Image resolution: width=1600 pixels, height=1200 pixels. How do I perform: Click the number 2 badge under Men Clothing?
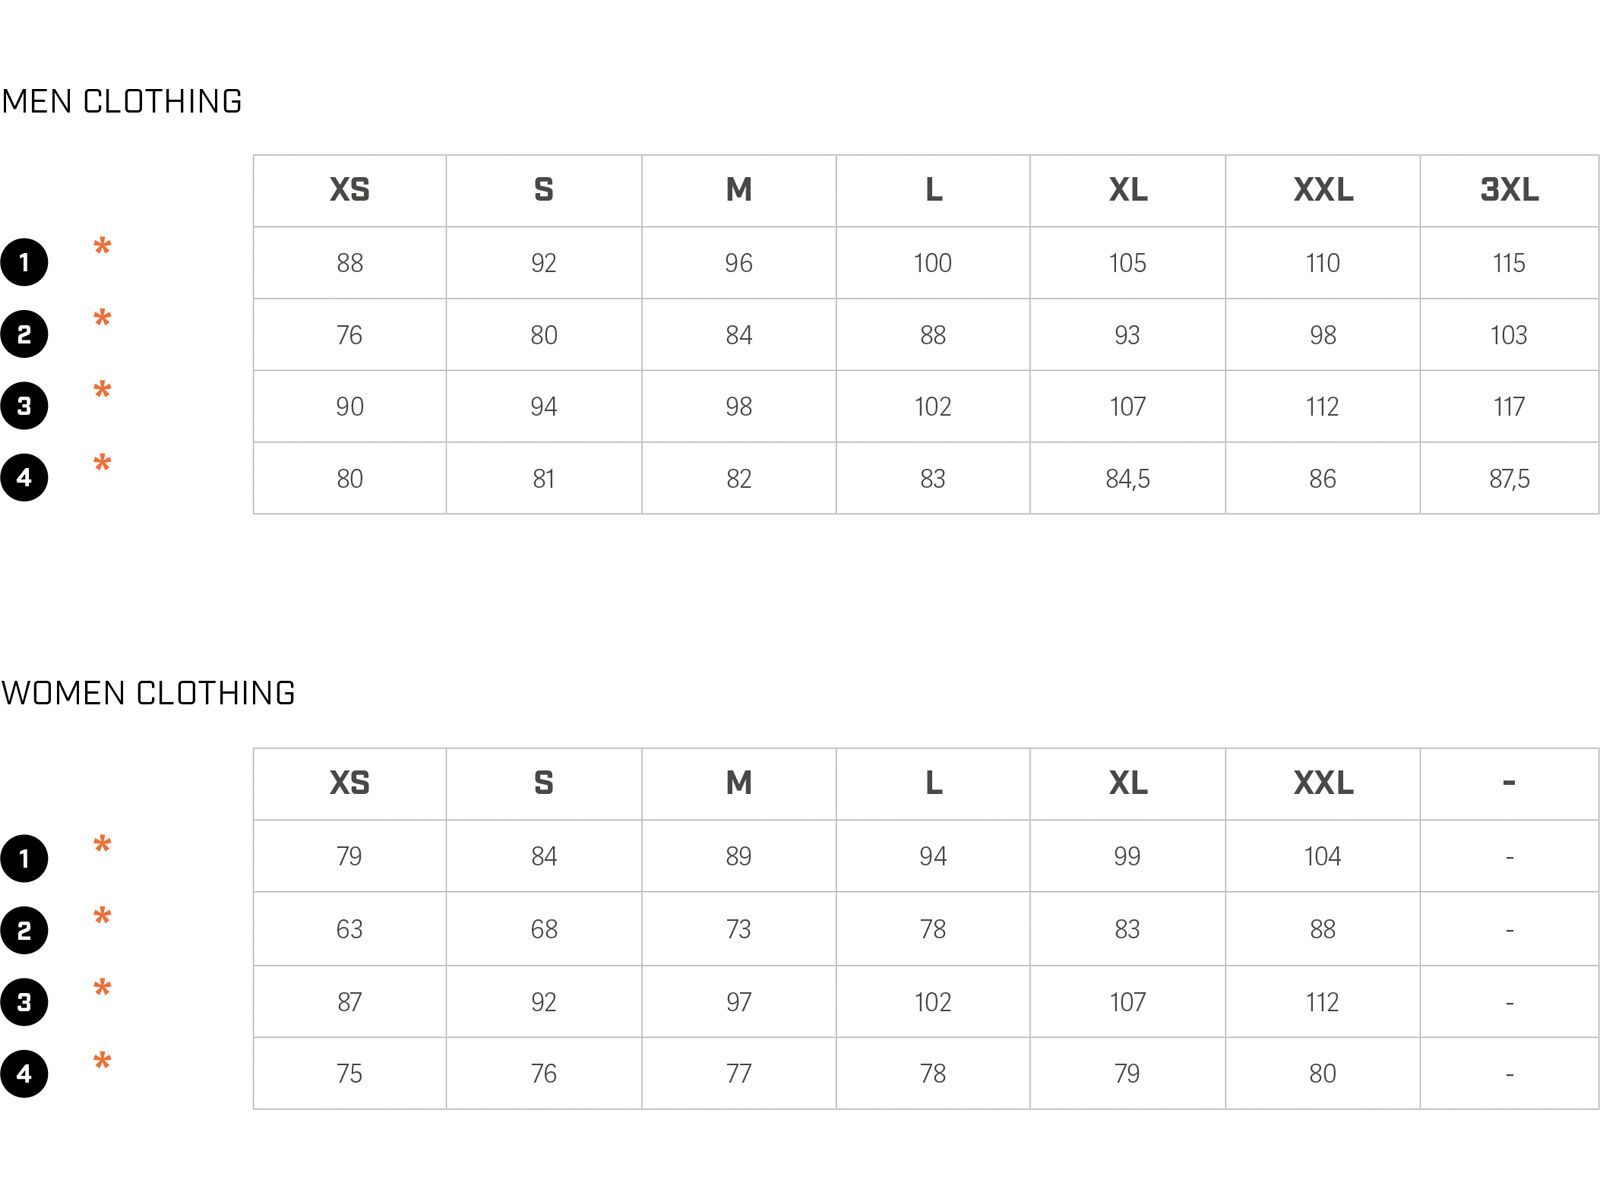24,334
